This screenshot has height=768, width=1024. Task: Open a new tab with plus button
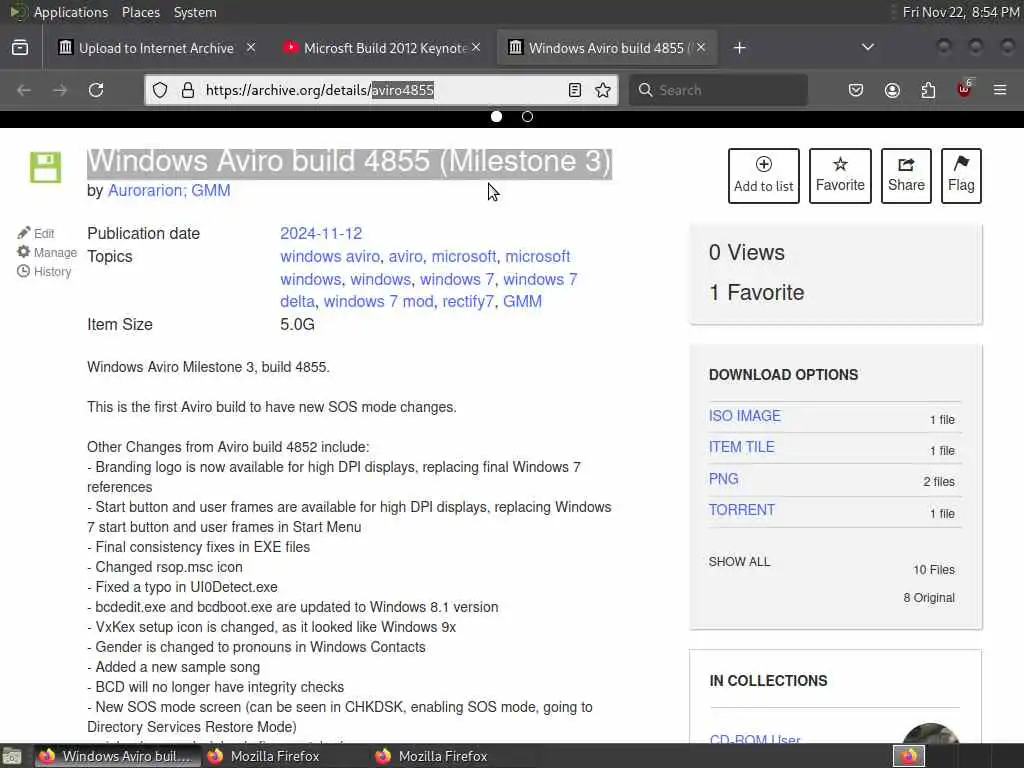(739, 48)
